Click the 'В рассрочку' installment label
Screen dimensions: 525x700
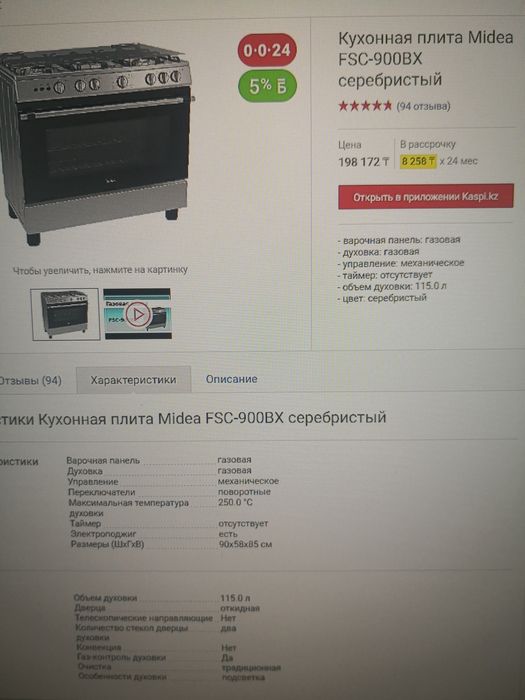428,144
